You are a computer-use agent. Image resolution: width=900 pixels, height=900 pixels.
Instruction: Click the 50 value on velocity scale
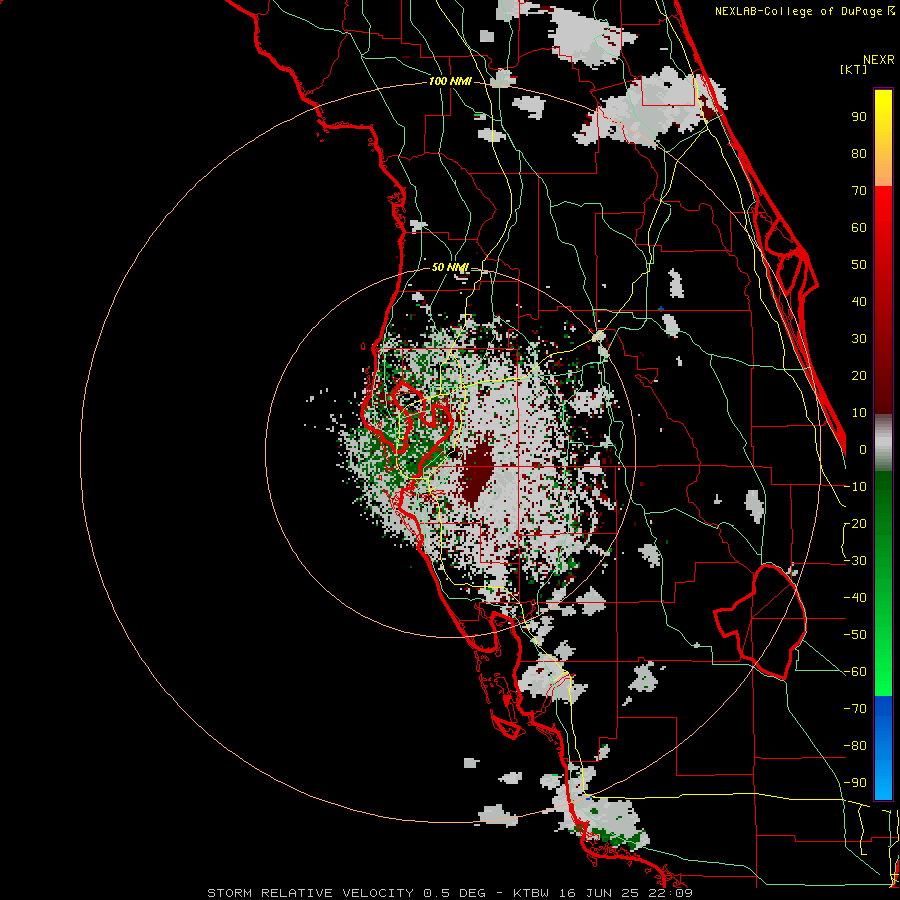pos(859,265)
